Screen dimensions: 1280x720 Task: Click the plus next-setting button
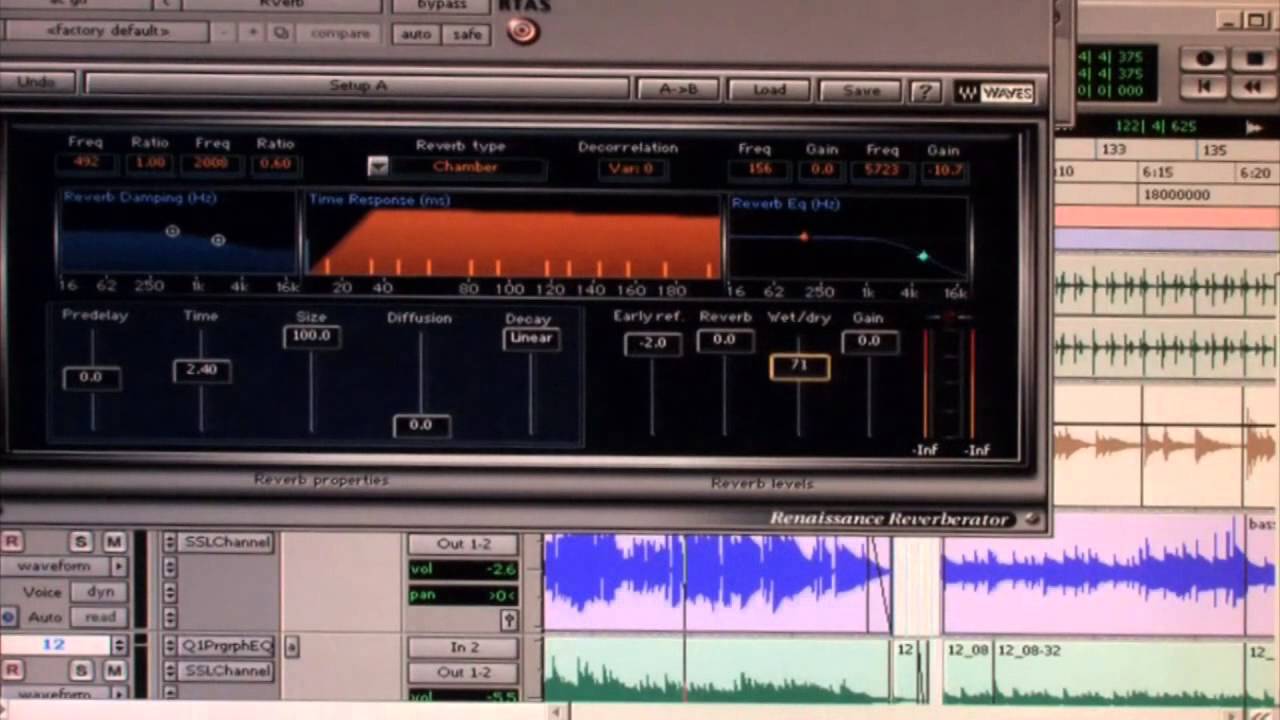[x=253, y=33]
